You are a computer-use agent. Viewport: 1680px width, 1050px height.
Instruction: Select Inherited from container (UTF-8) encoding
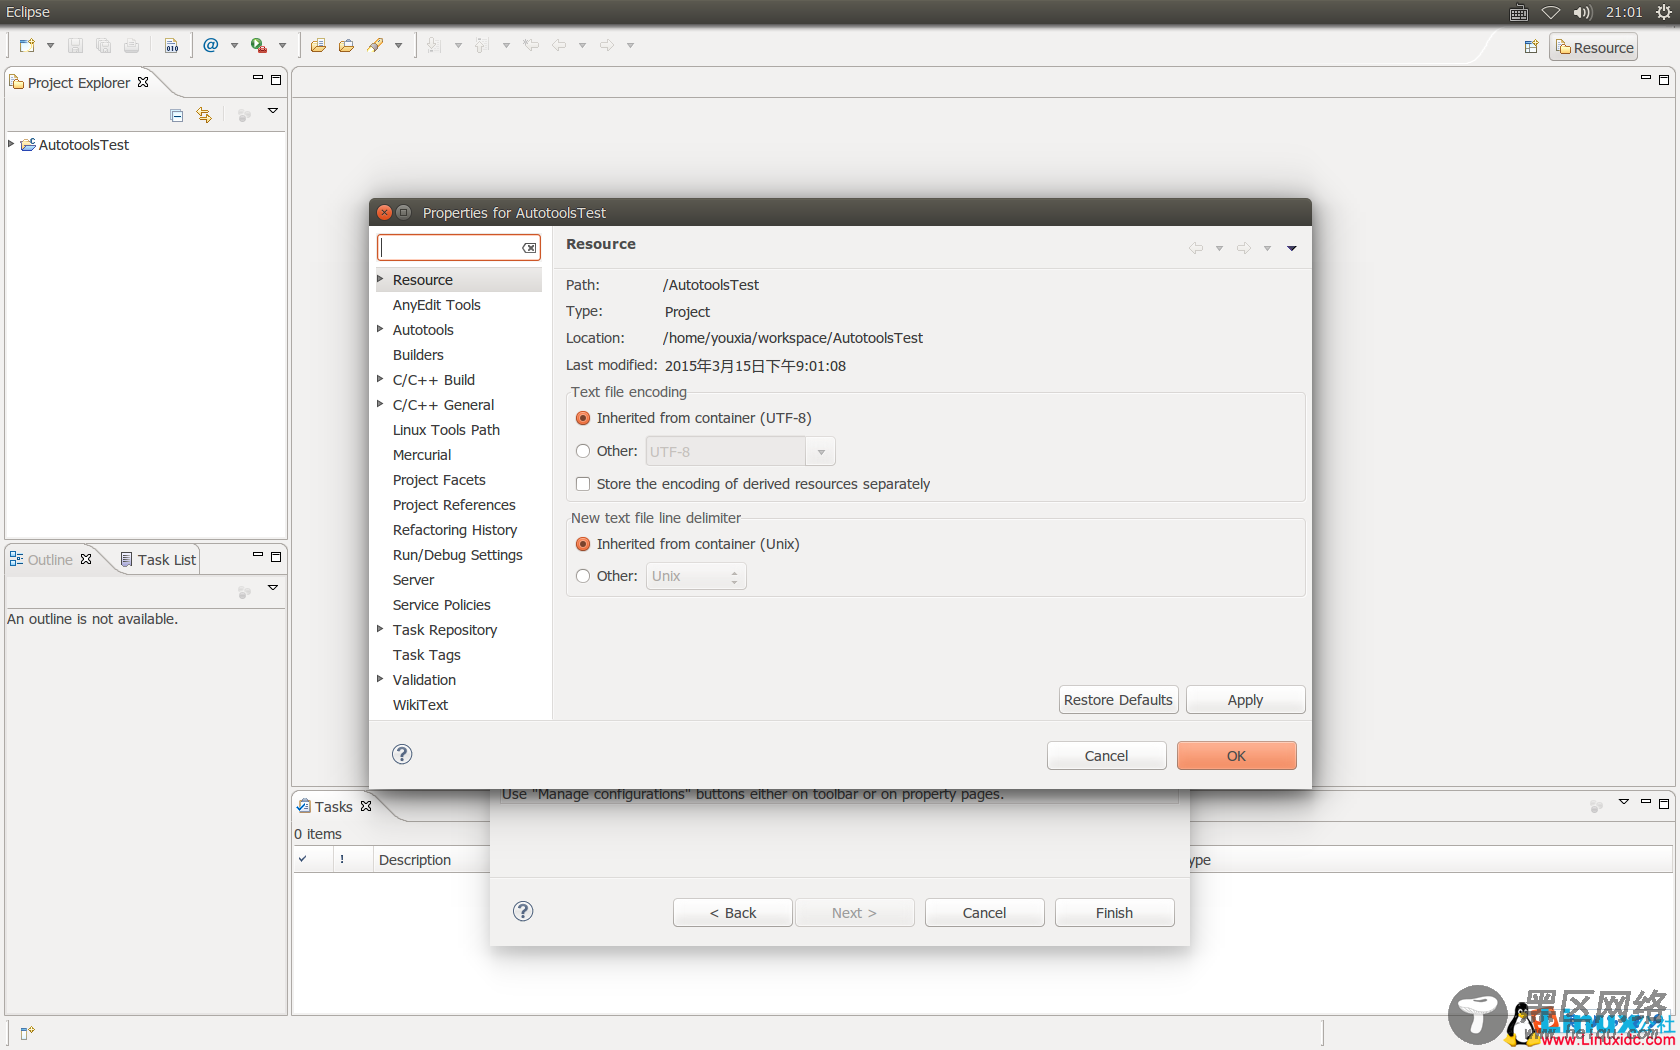583,418
